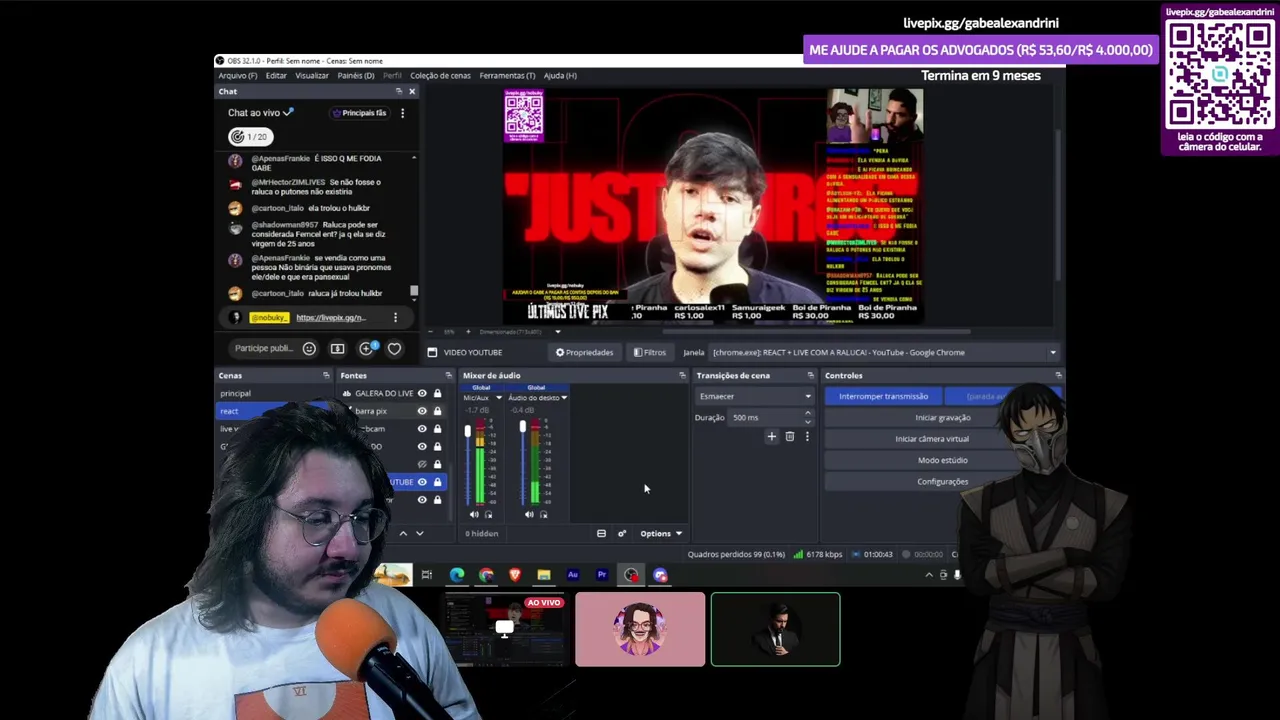
Task: Click the Duração 500 ms field
Action: [769, 417]
